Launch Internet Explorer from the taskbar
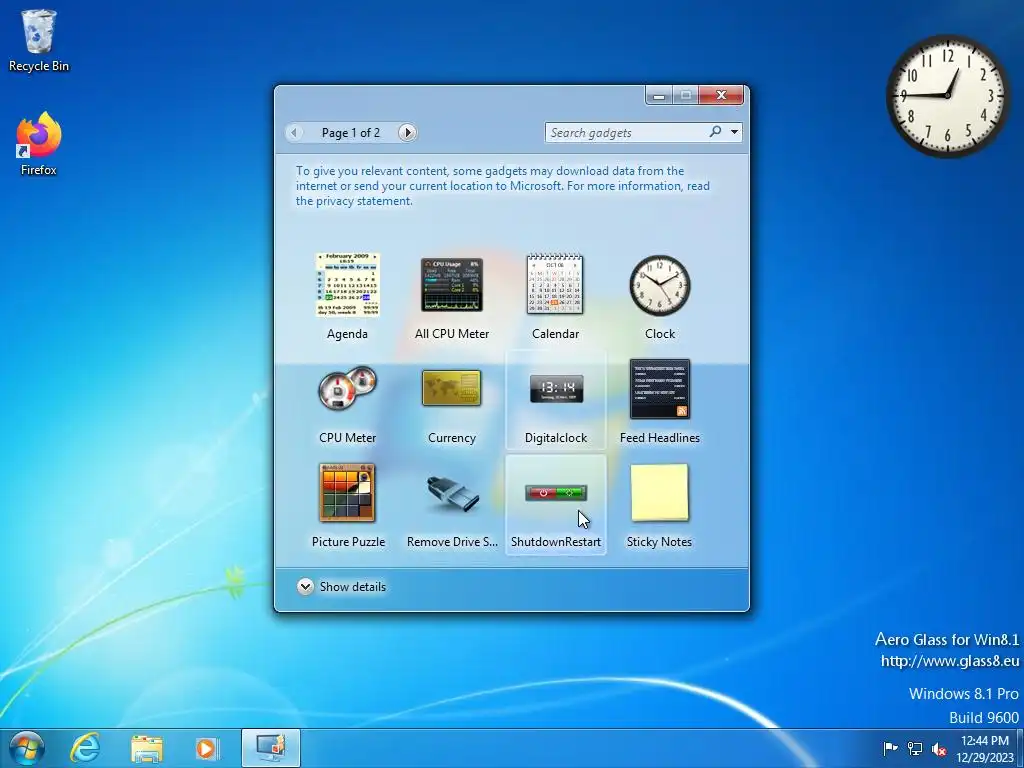Image resolution: width=1024 pixels, height=768 pixels. 86,748
